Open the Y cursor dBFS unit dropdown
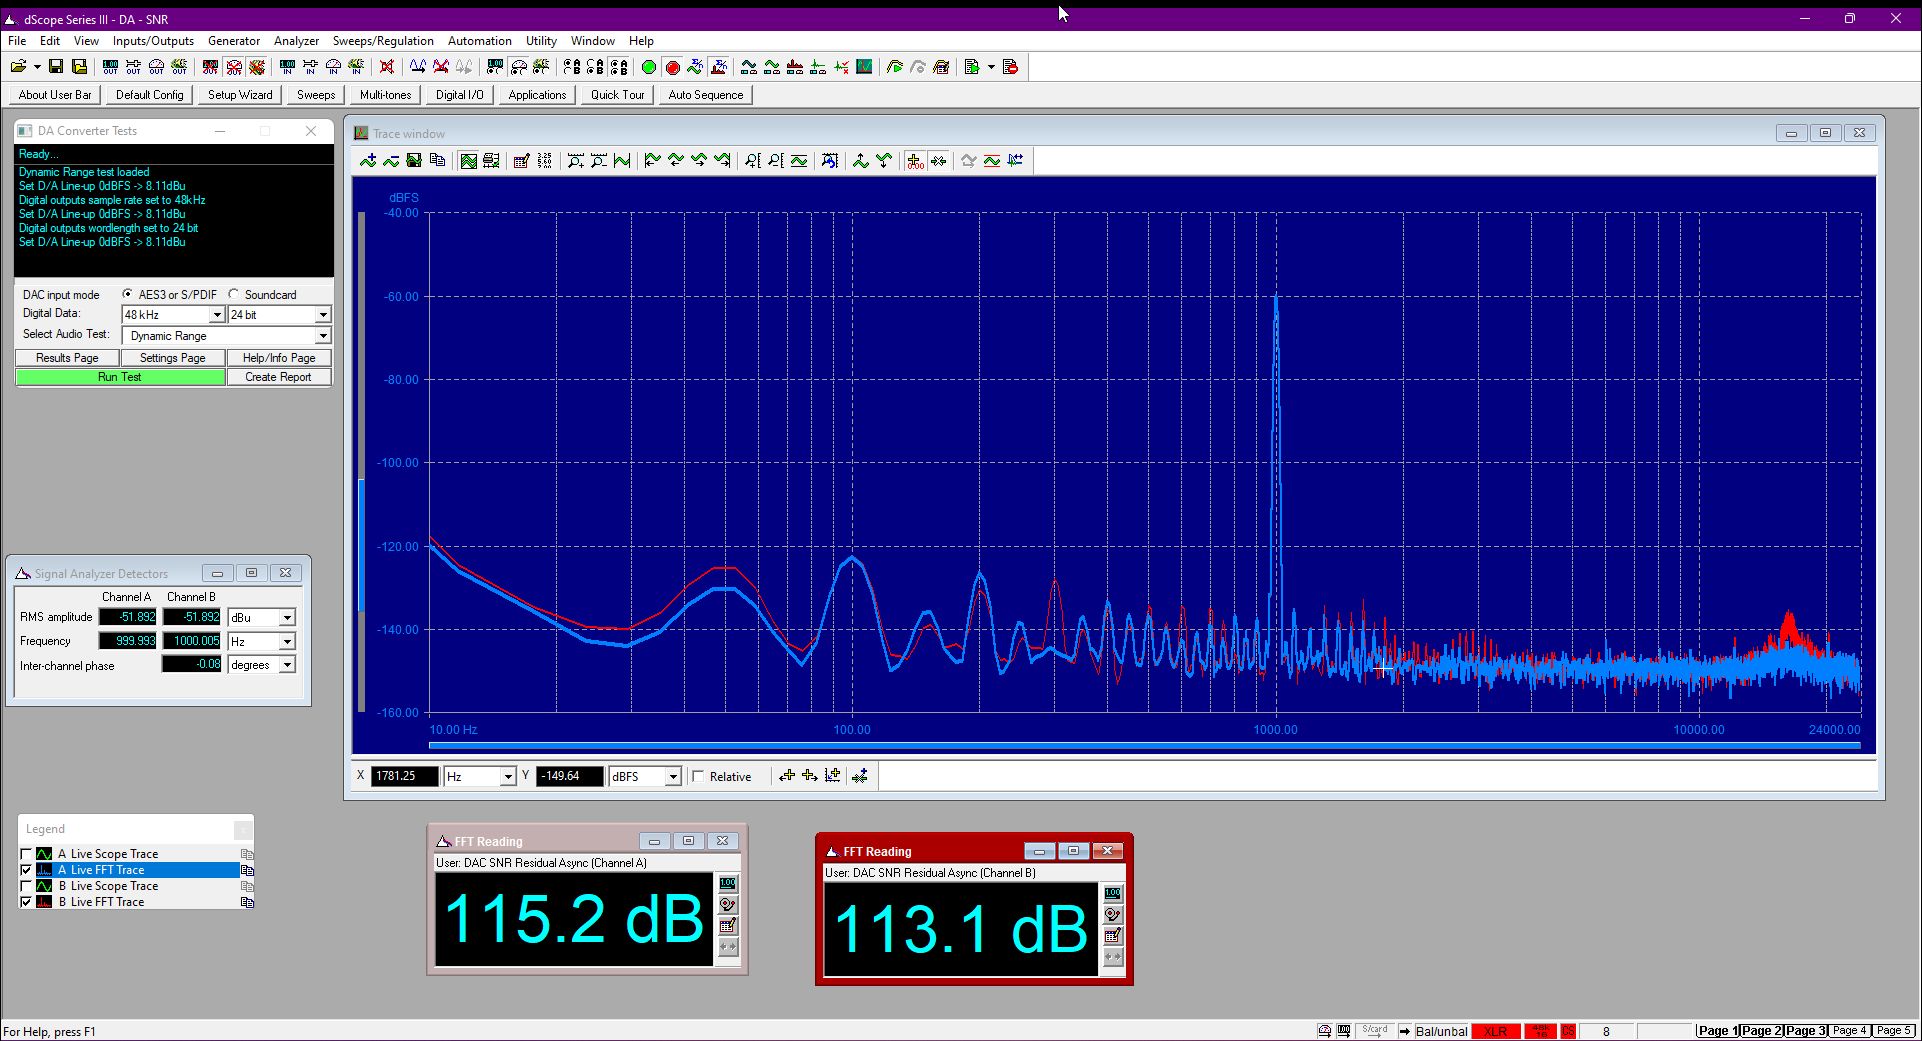1922x1041 pixels. [x=673, y=776]
